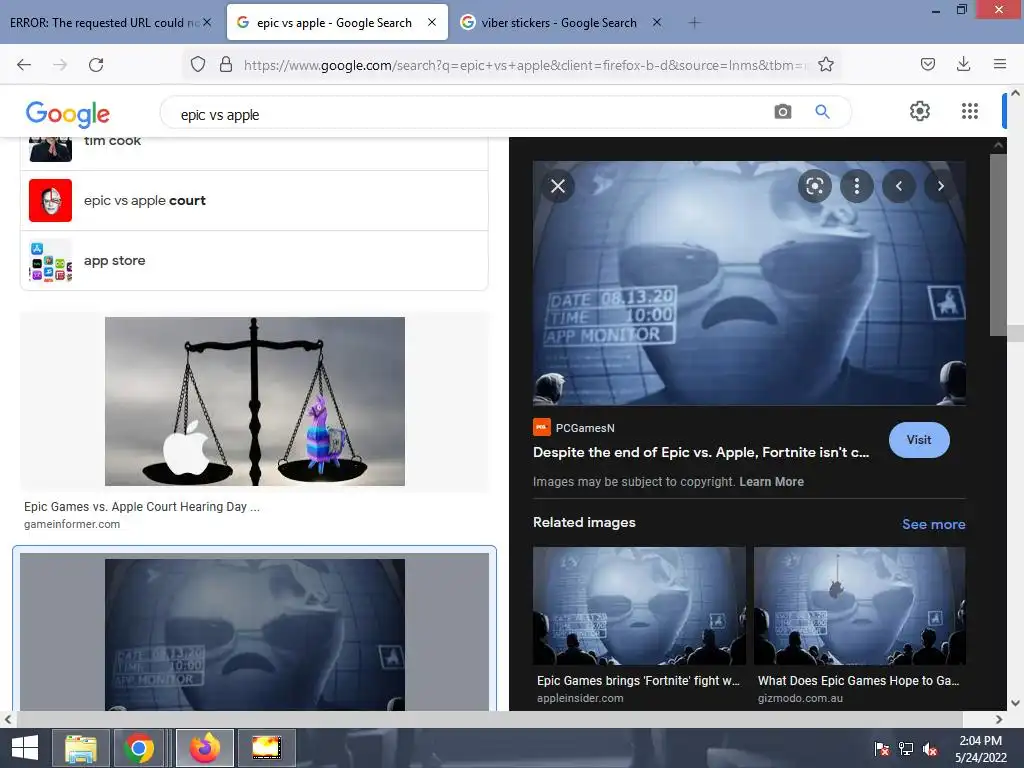
Task: Go to Google homepage via logo
Action: [x=67, y=114]
